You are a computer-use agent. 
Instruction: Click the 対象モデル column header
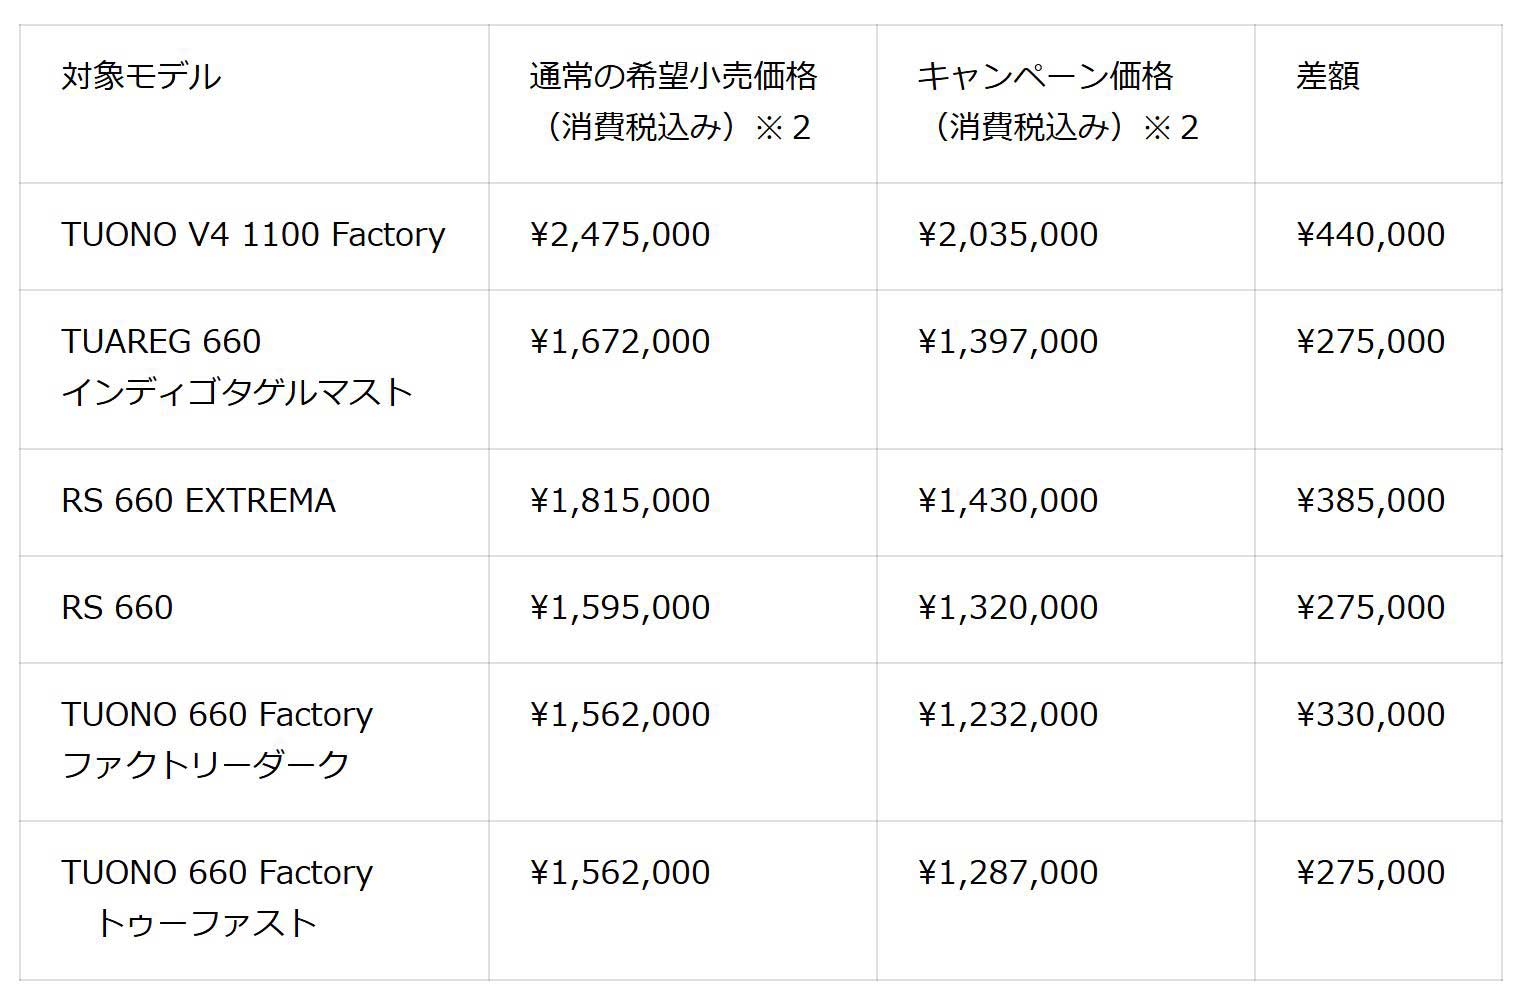(x=141, y=77)
